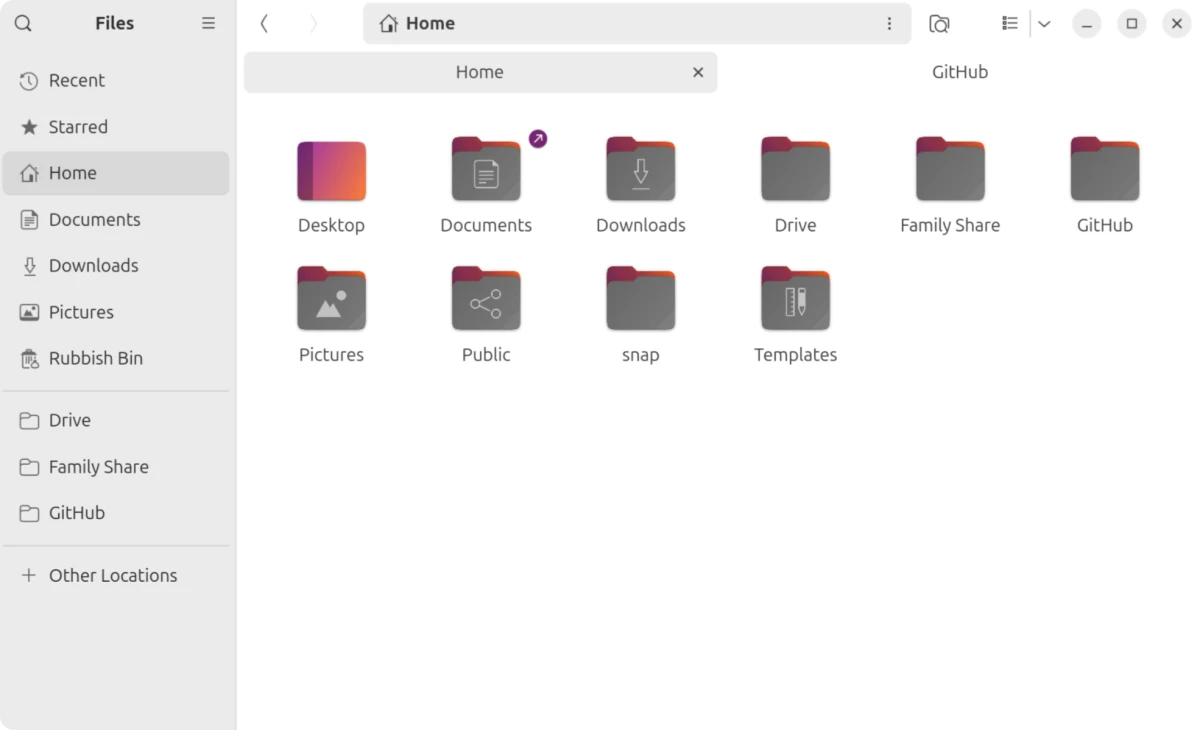
Task: Click the search-in-folder icon beside path bar
Action: (x=939, y=24)
